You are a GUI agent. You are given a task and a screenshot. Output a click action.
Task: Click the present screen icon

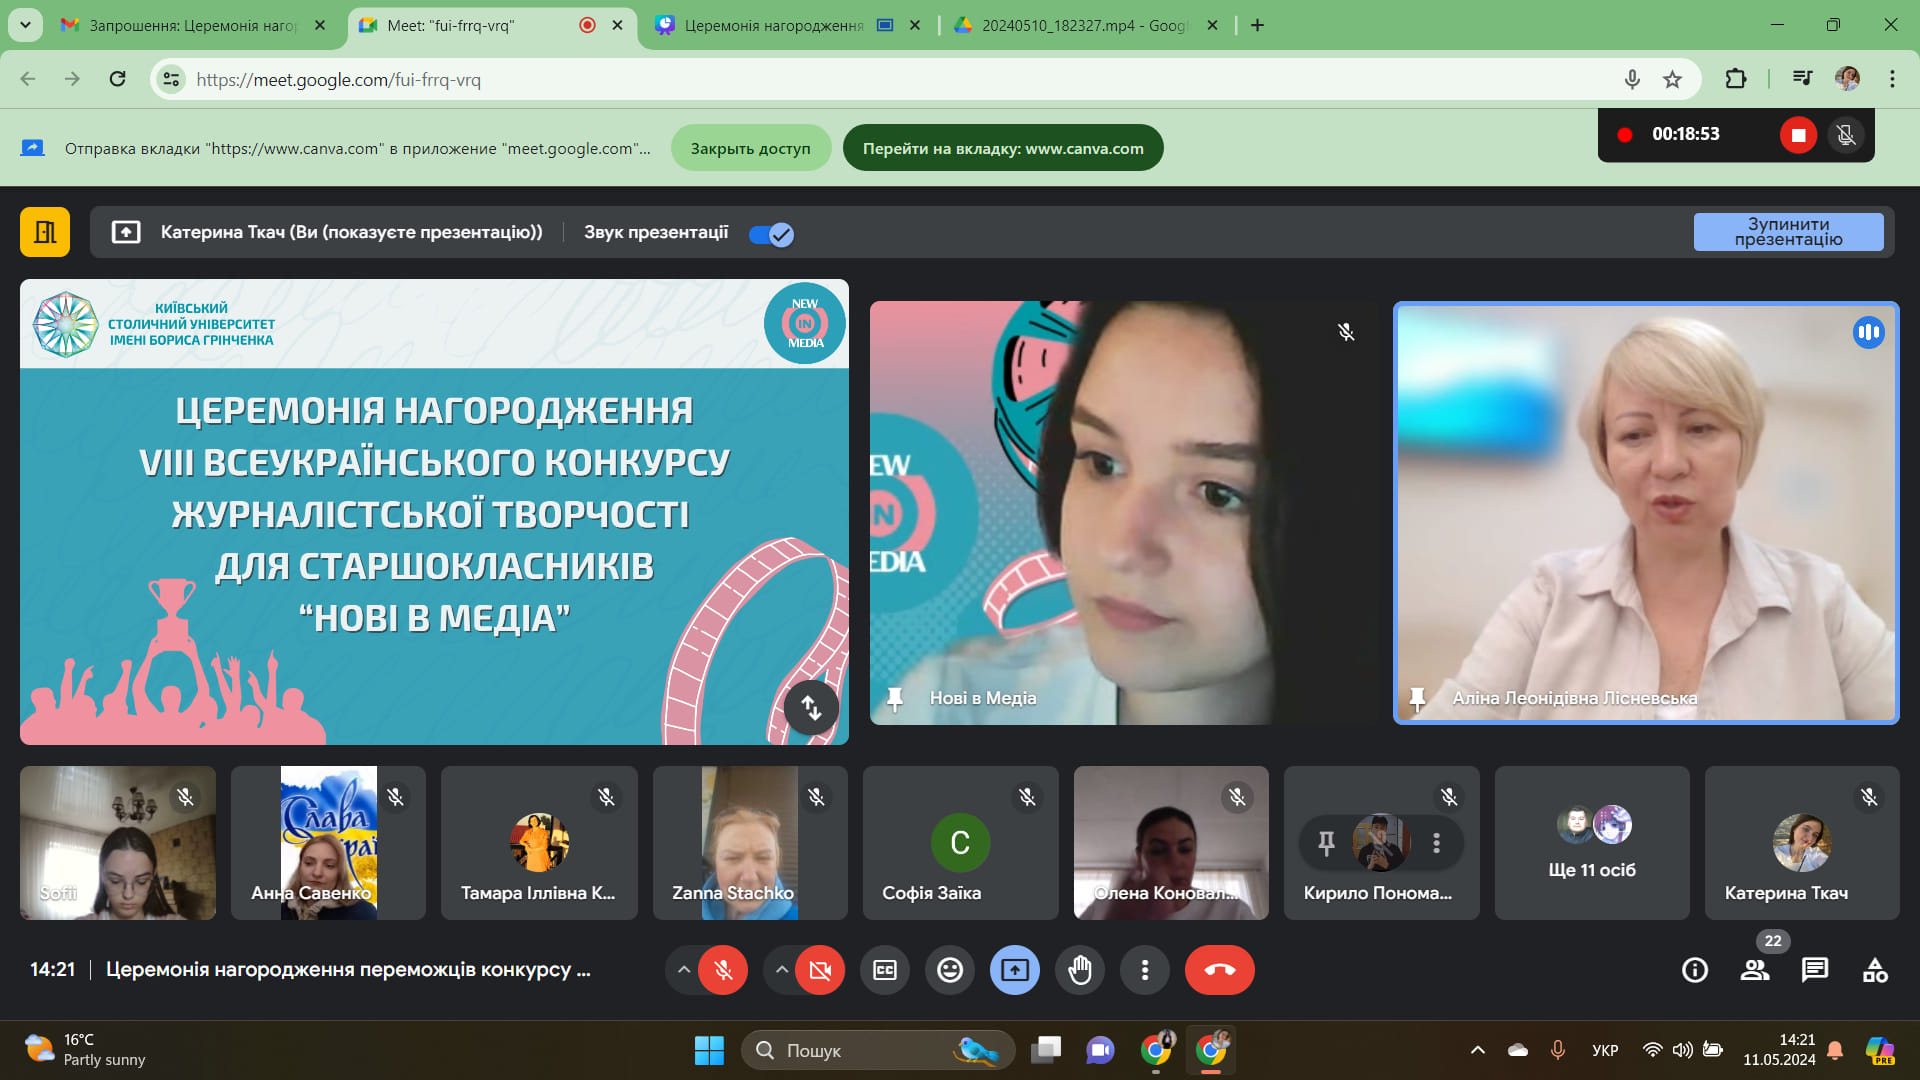1015,970
